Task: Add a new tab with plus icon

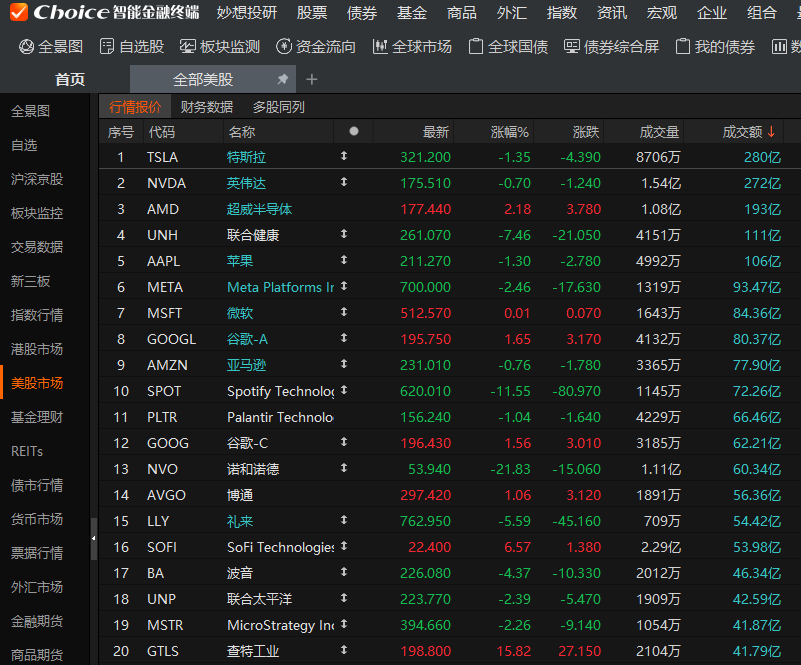Action: [x=312, y=80]
